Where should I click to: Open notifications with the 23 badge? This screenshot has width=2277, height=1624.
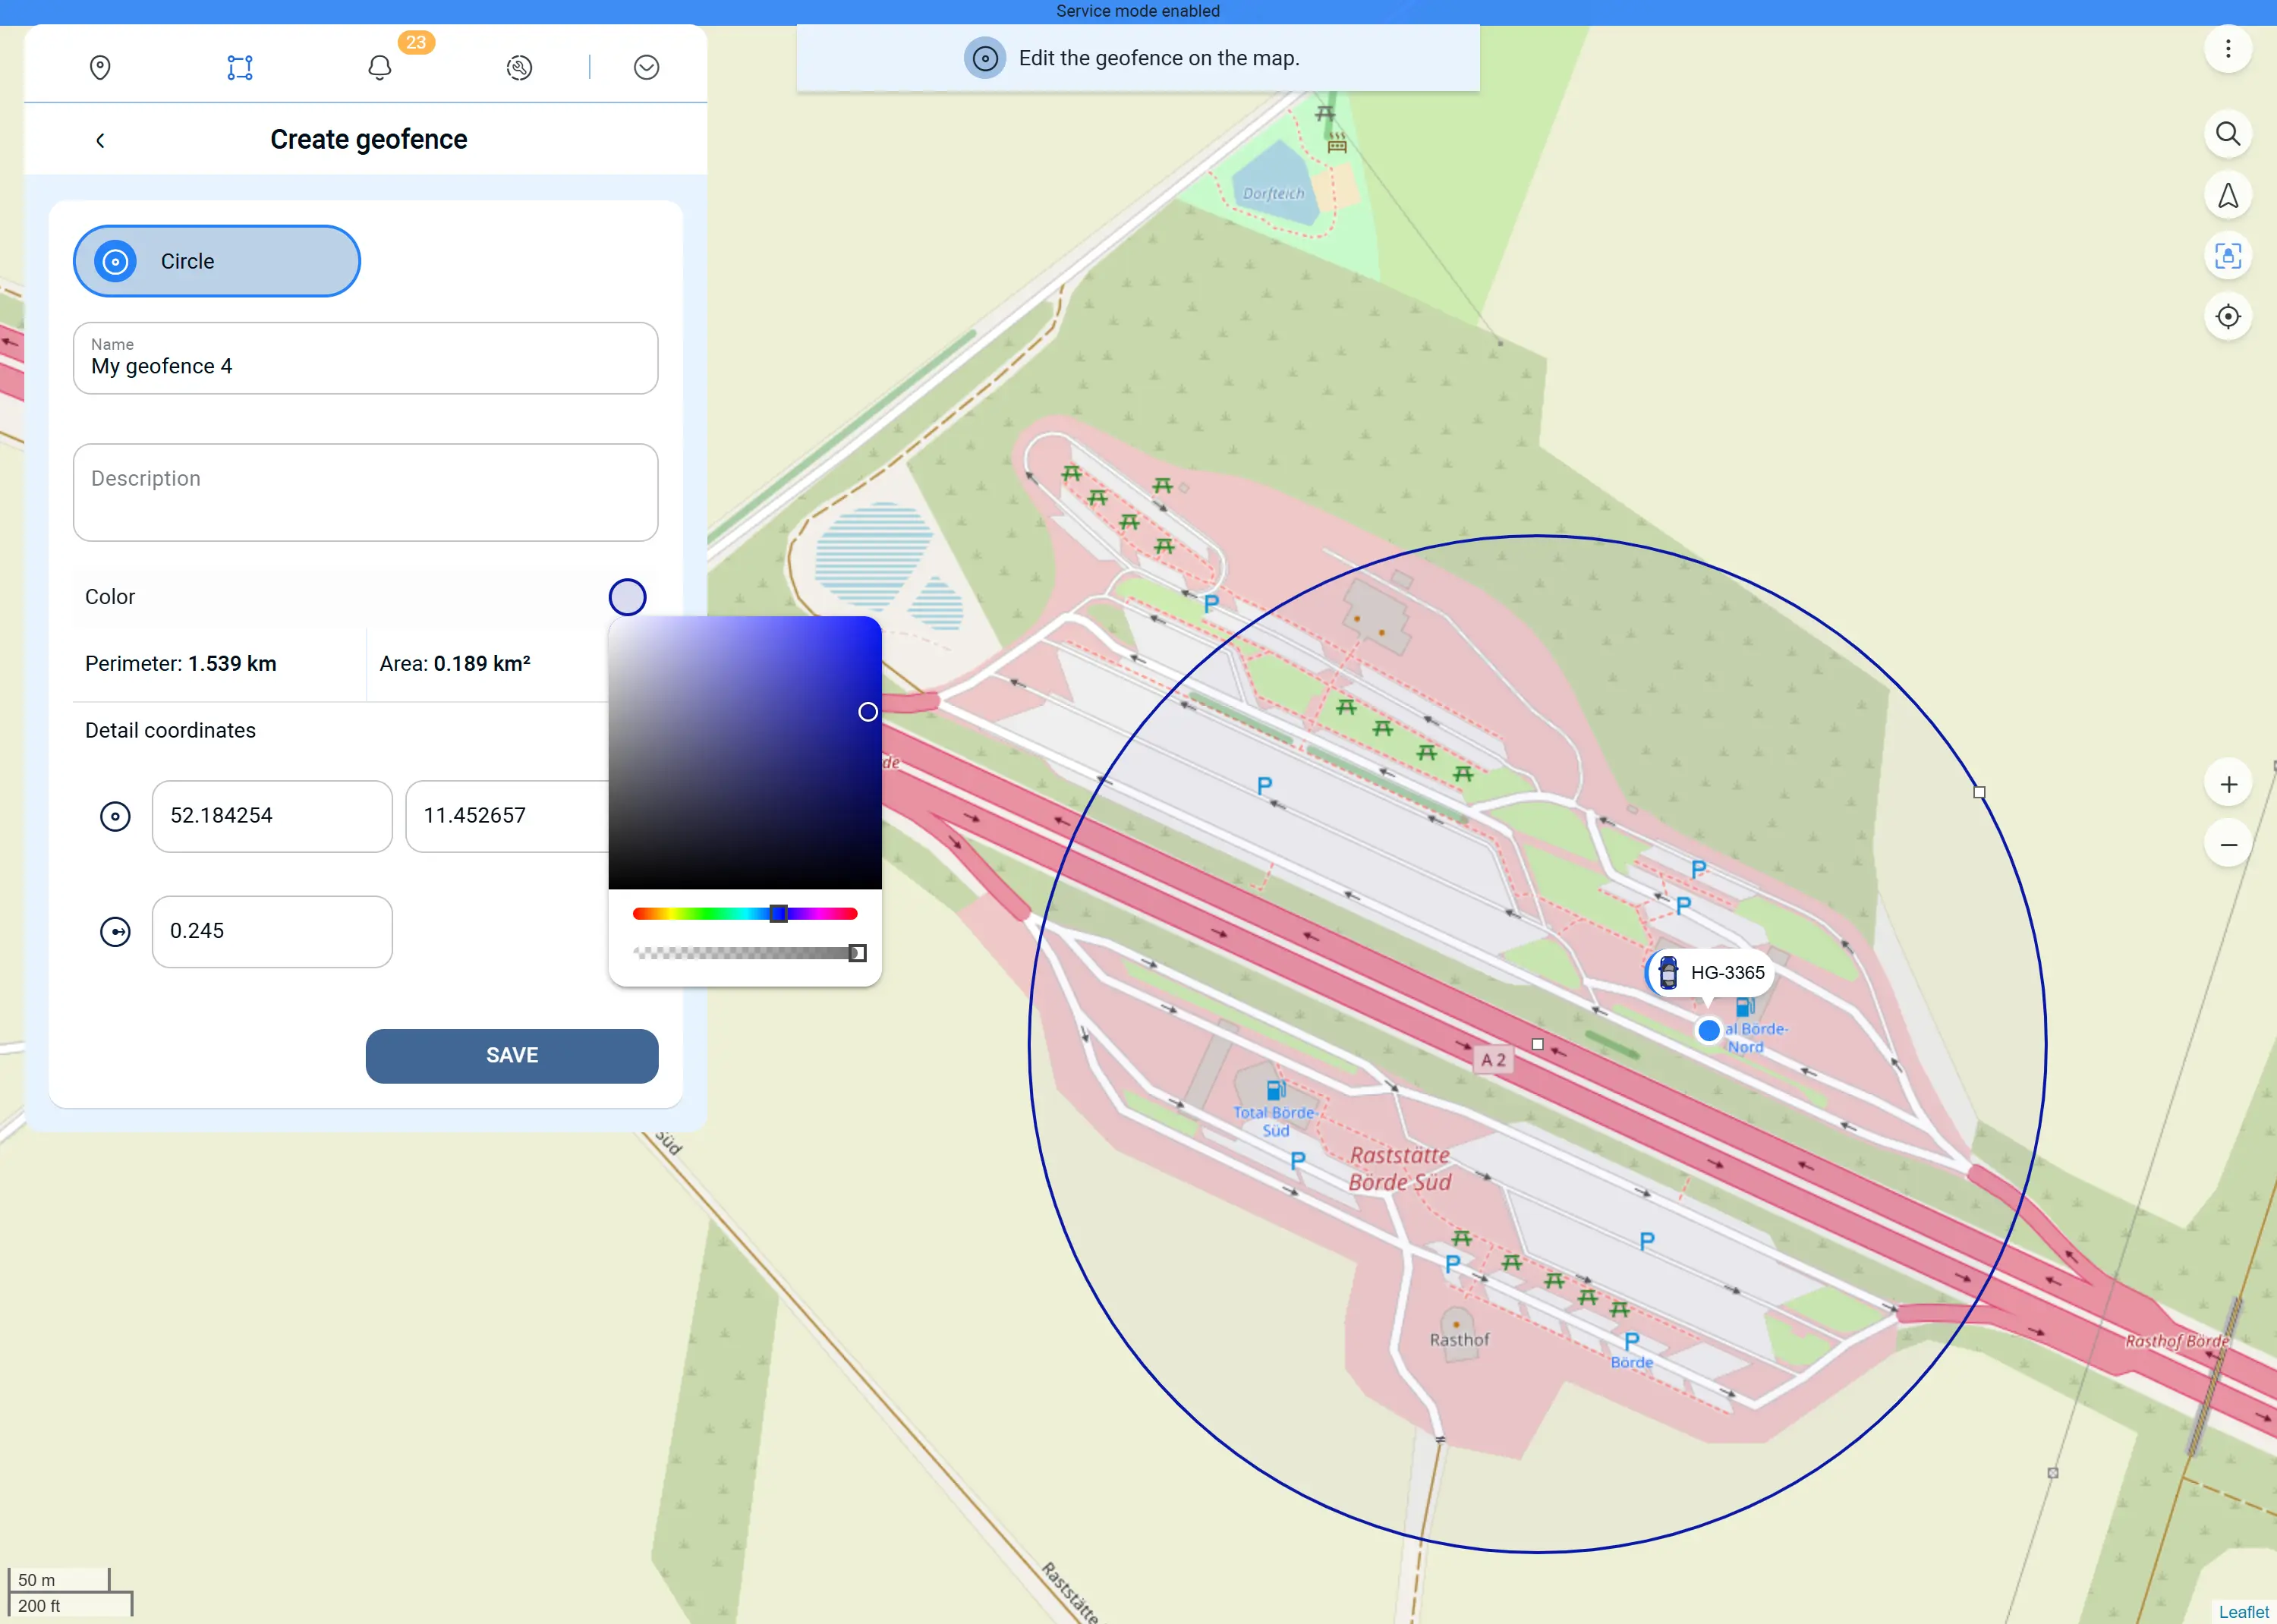379,67
